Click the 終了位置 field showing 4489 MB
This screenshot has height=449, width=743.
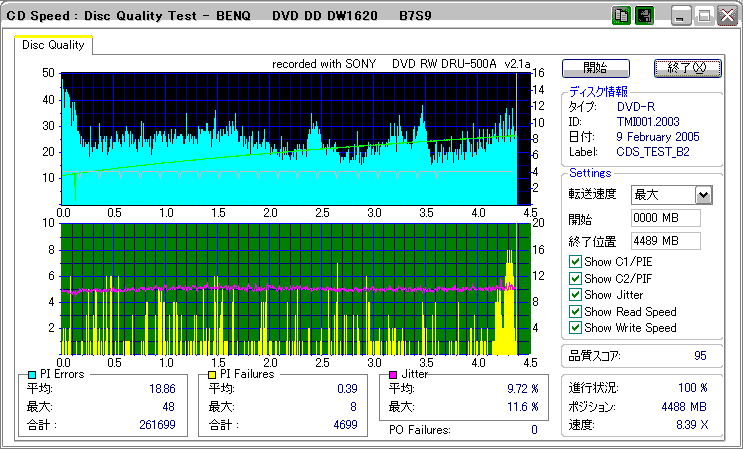click(665, 241)
